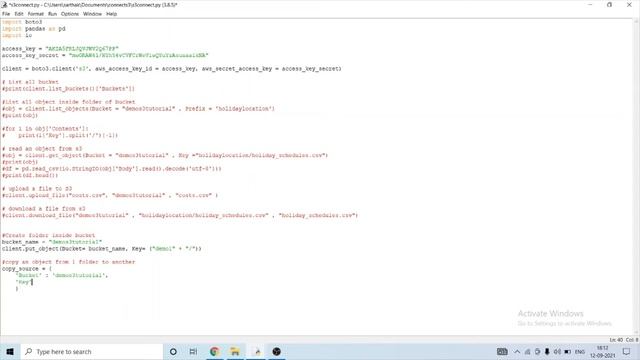Click the touch keyboard tray icon
640x360 pixels.
[x=502, y=351]
